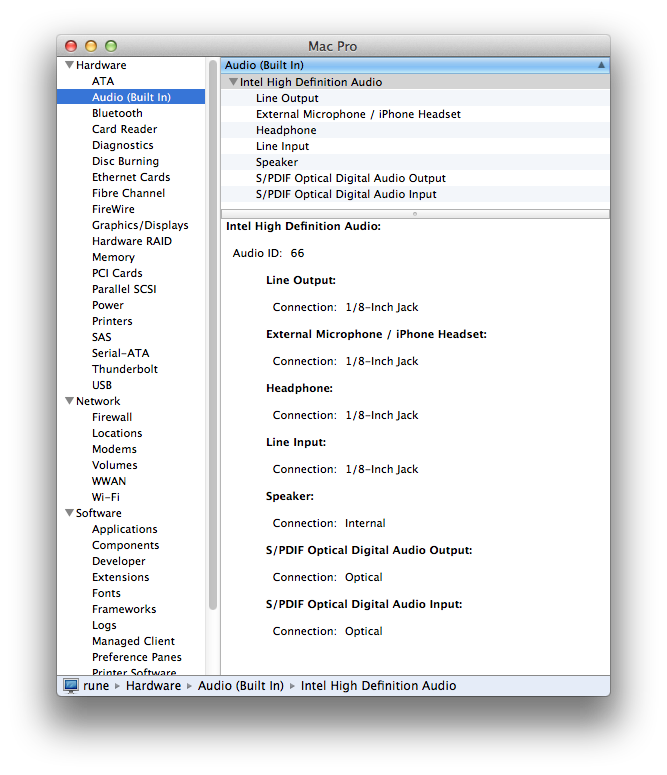Open Applications under Software
This screenshot has width=667, height=775.
(x=125, y=530)
